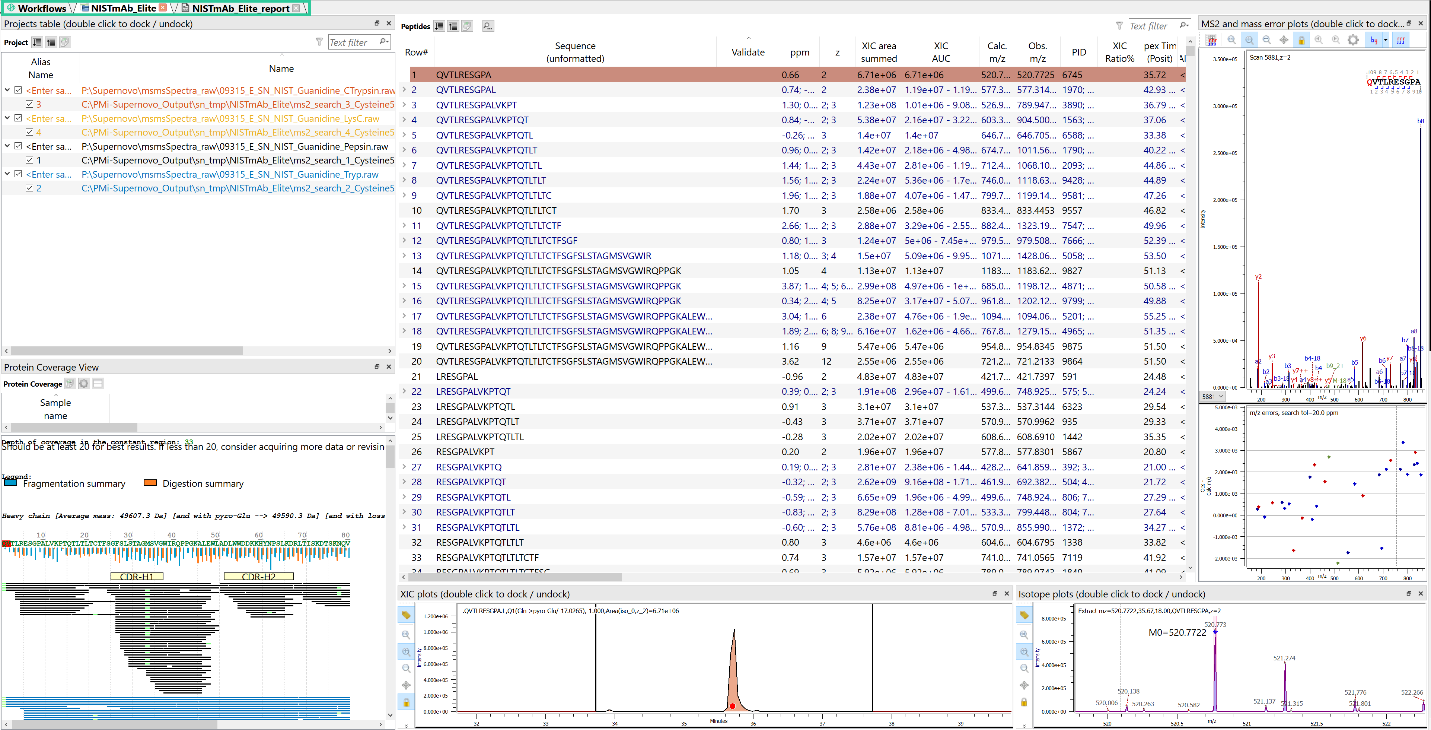This screenshot has width=1431, height=730.
Task: Expand peptide row 31 RESGPALVKPTQTLTL
Action: (x=405, y=527)
